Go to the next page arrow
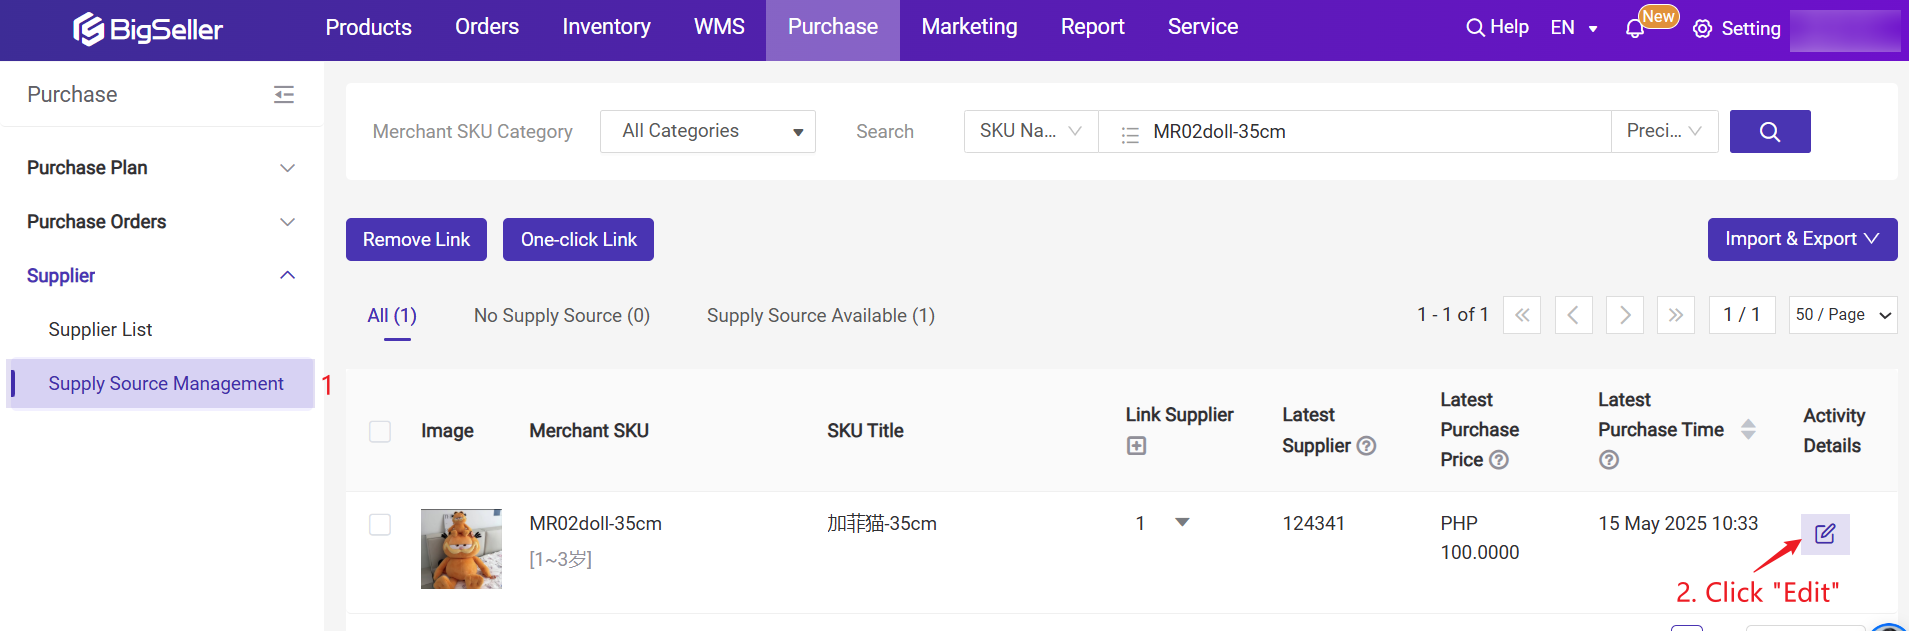Viewport: 1909px width, 631px height. point(1624,315)
